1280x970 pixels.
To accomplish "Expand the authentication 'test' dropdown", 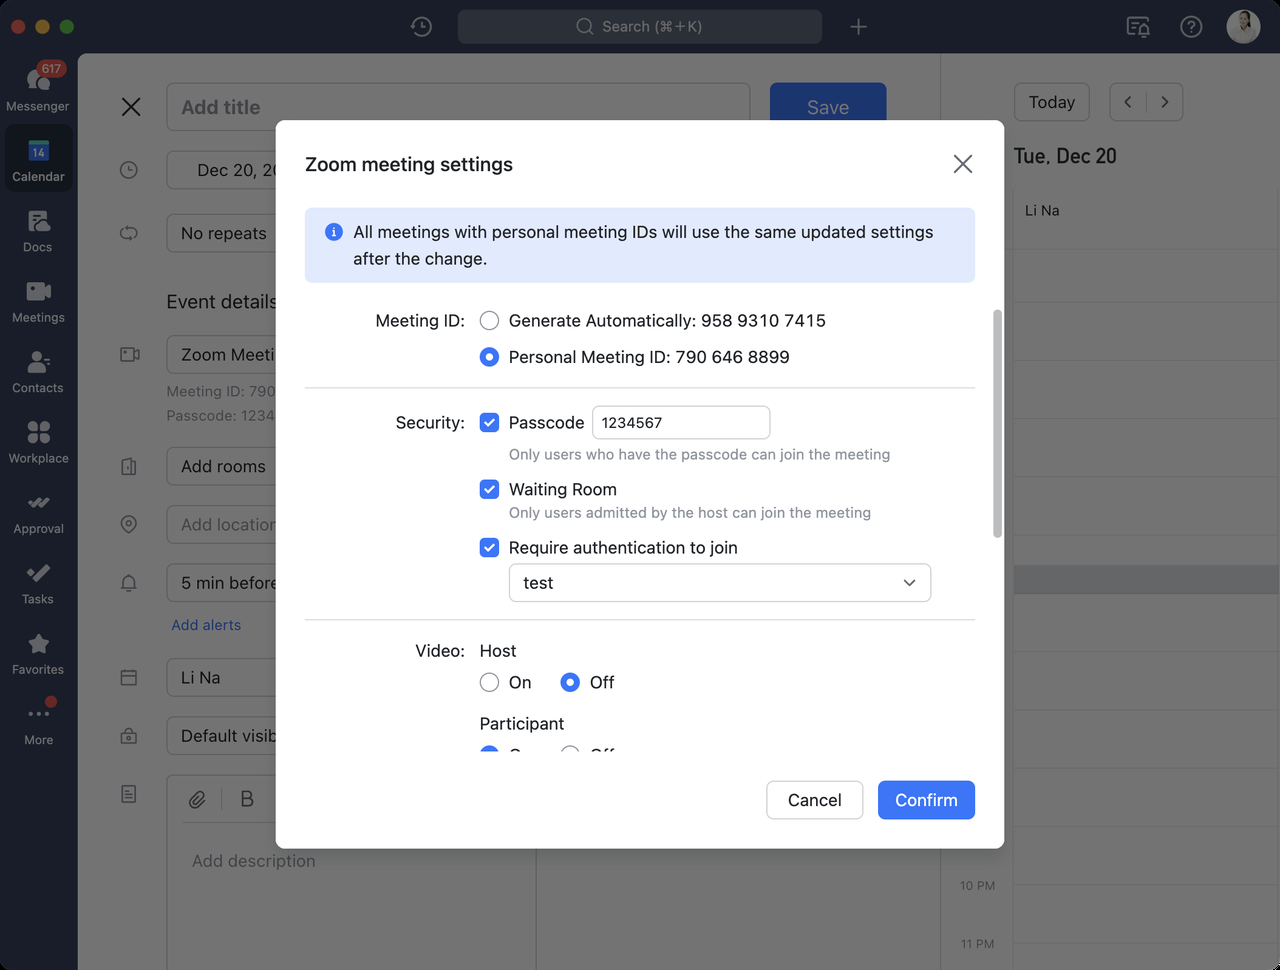I will [720, 583].
